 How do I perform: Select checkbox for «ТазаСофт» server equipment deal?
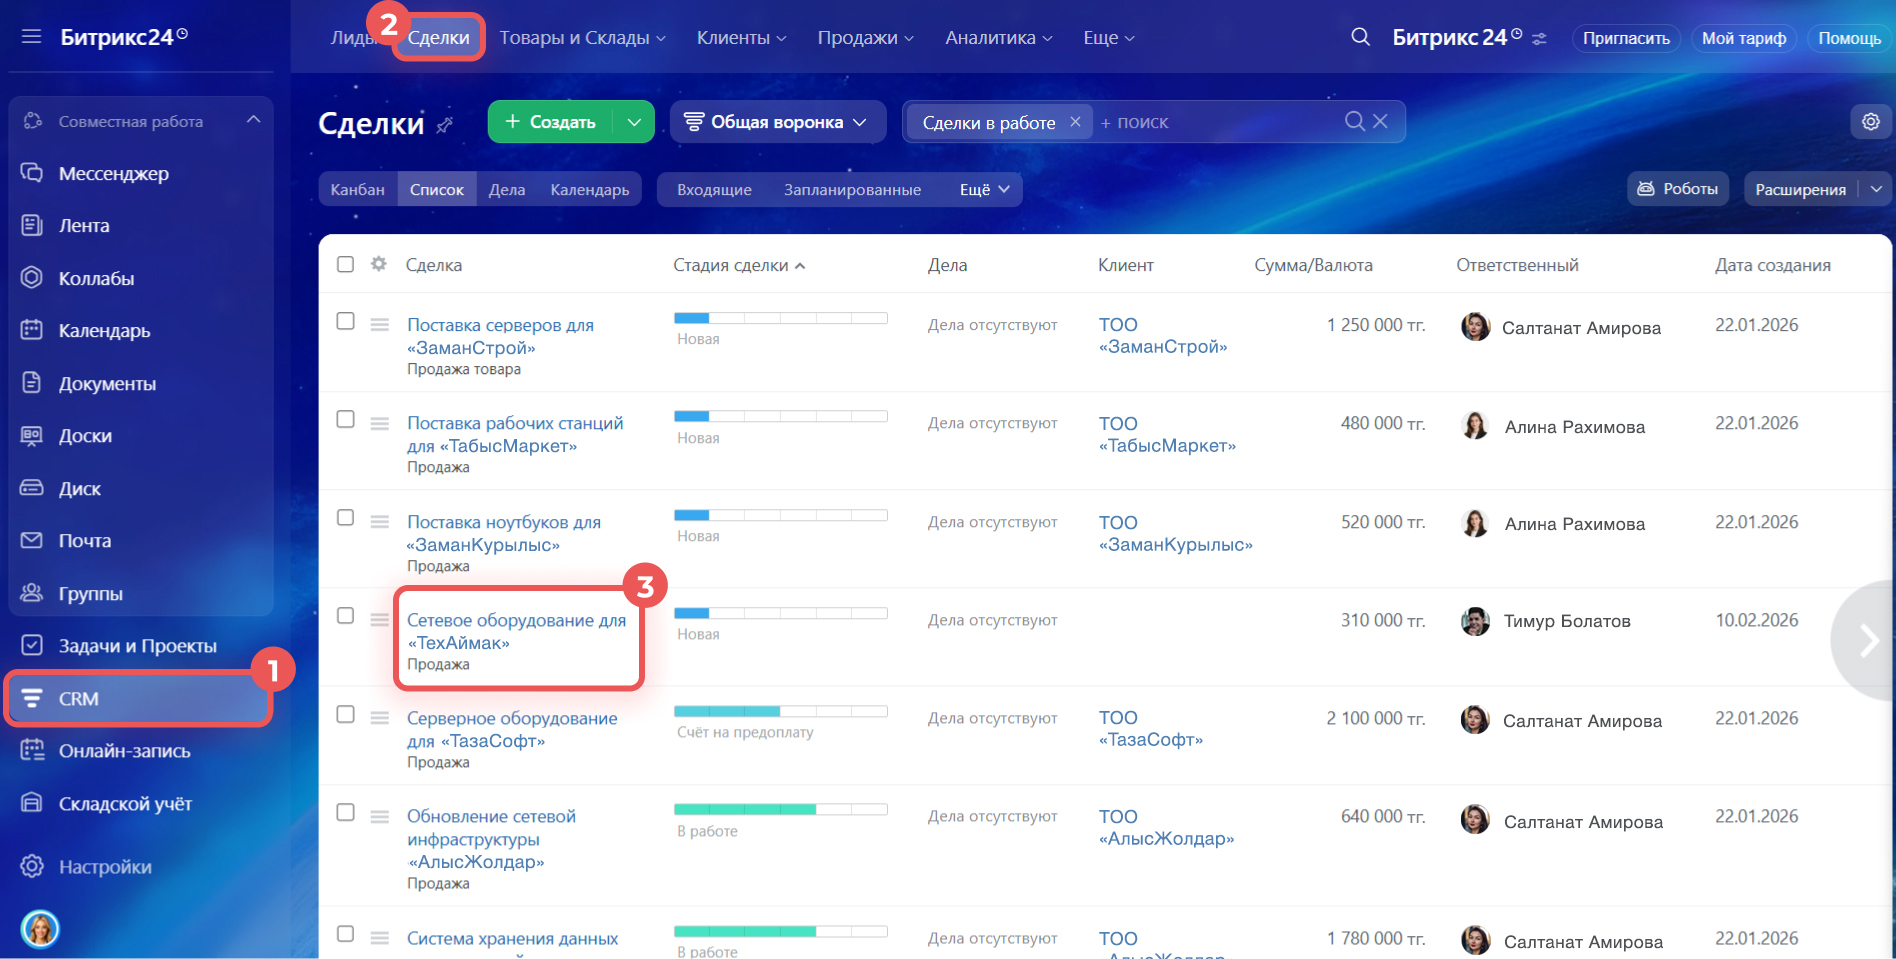[x=345, y=714]
